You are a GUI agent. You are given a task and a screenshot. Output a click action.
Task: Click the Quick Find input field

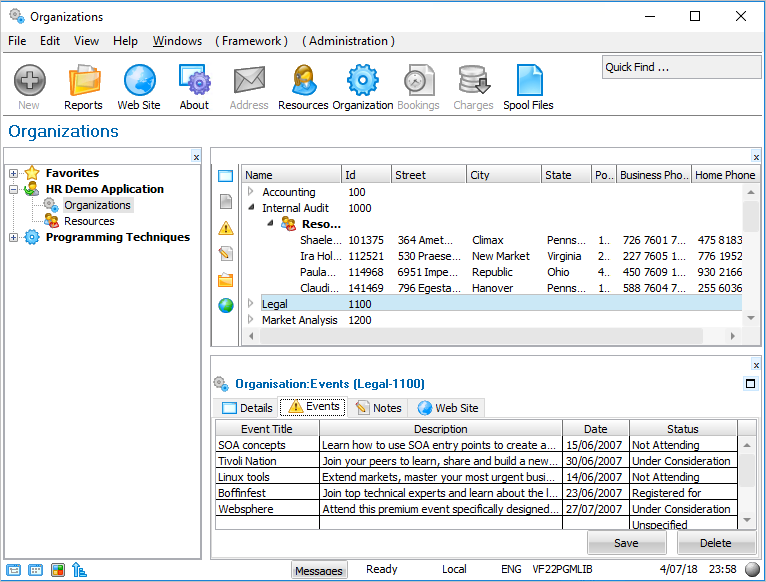(681, 67)
